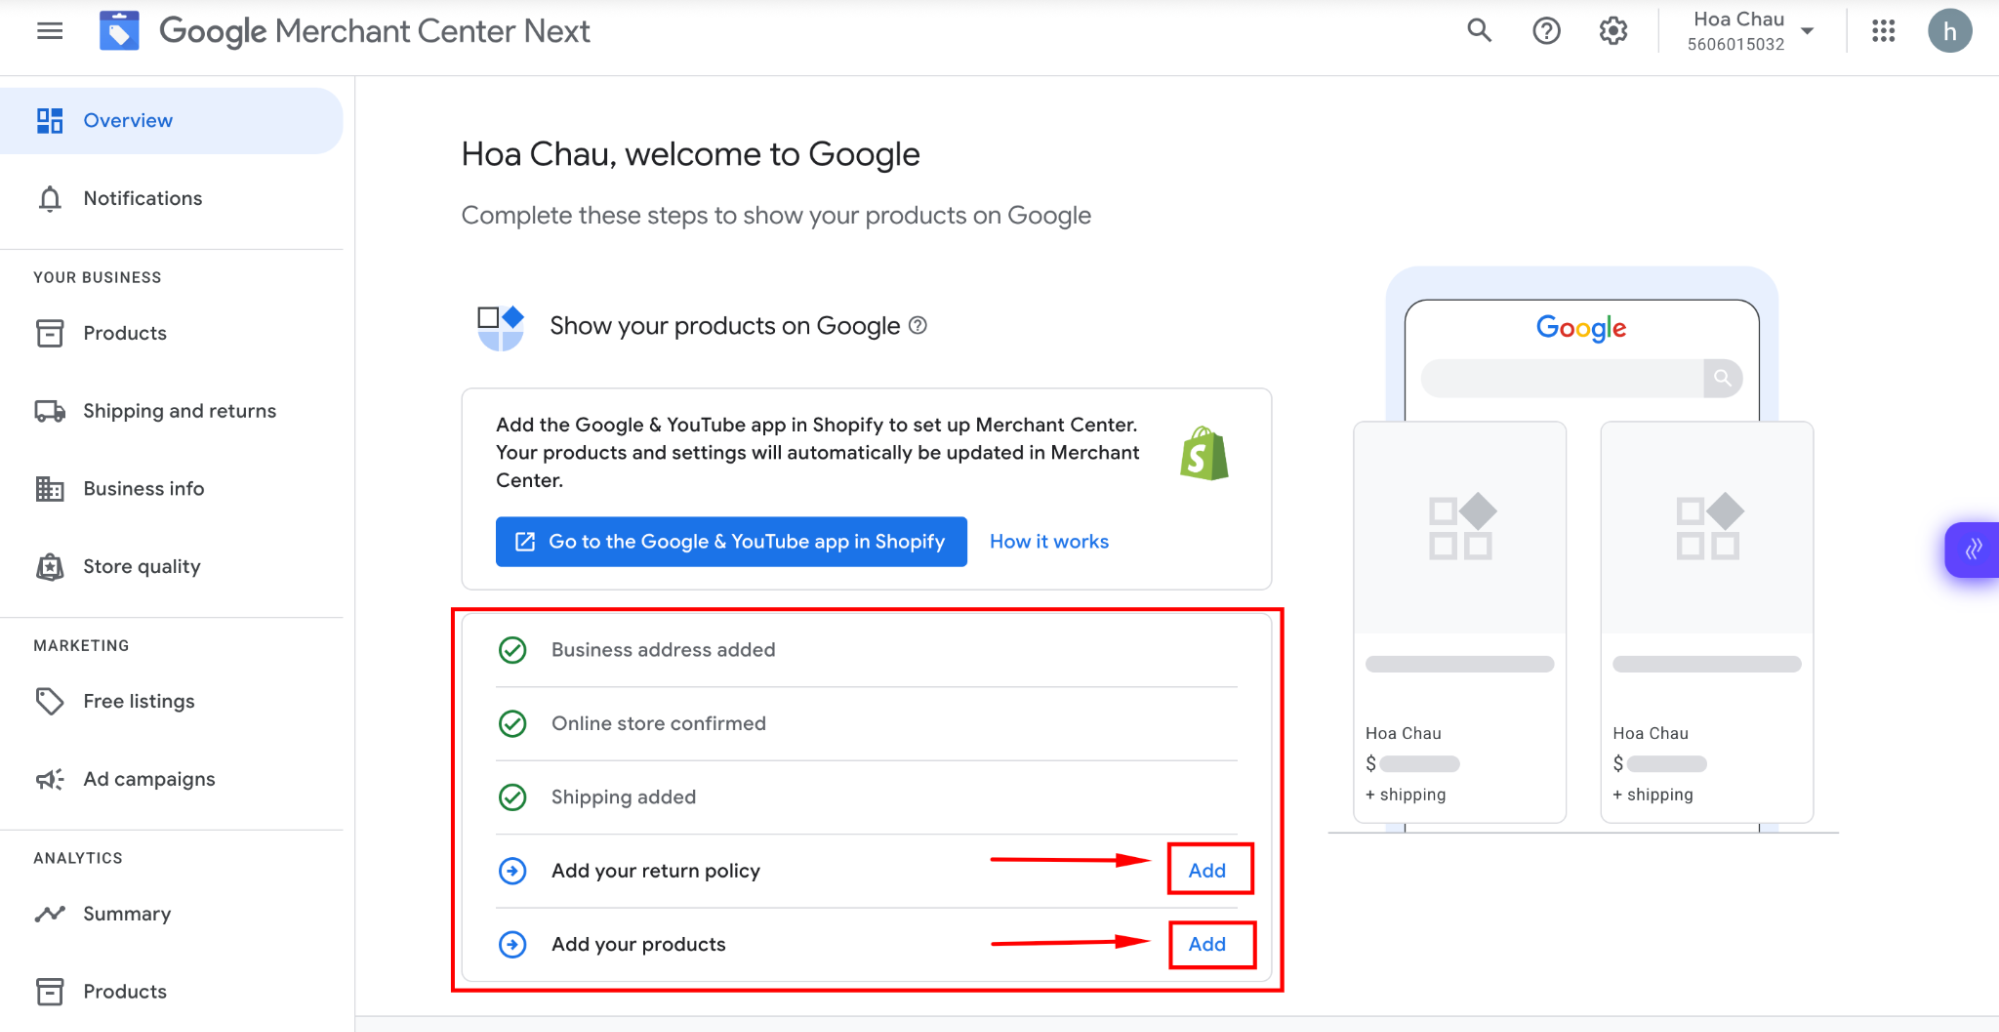This screenshot has width=1999, height=1032.
Task: Click arrow icon beside Add your products
Action: (512, 944)
